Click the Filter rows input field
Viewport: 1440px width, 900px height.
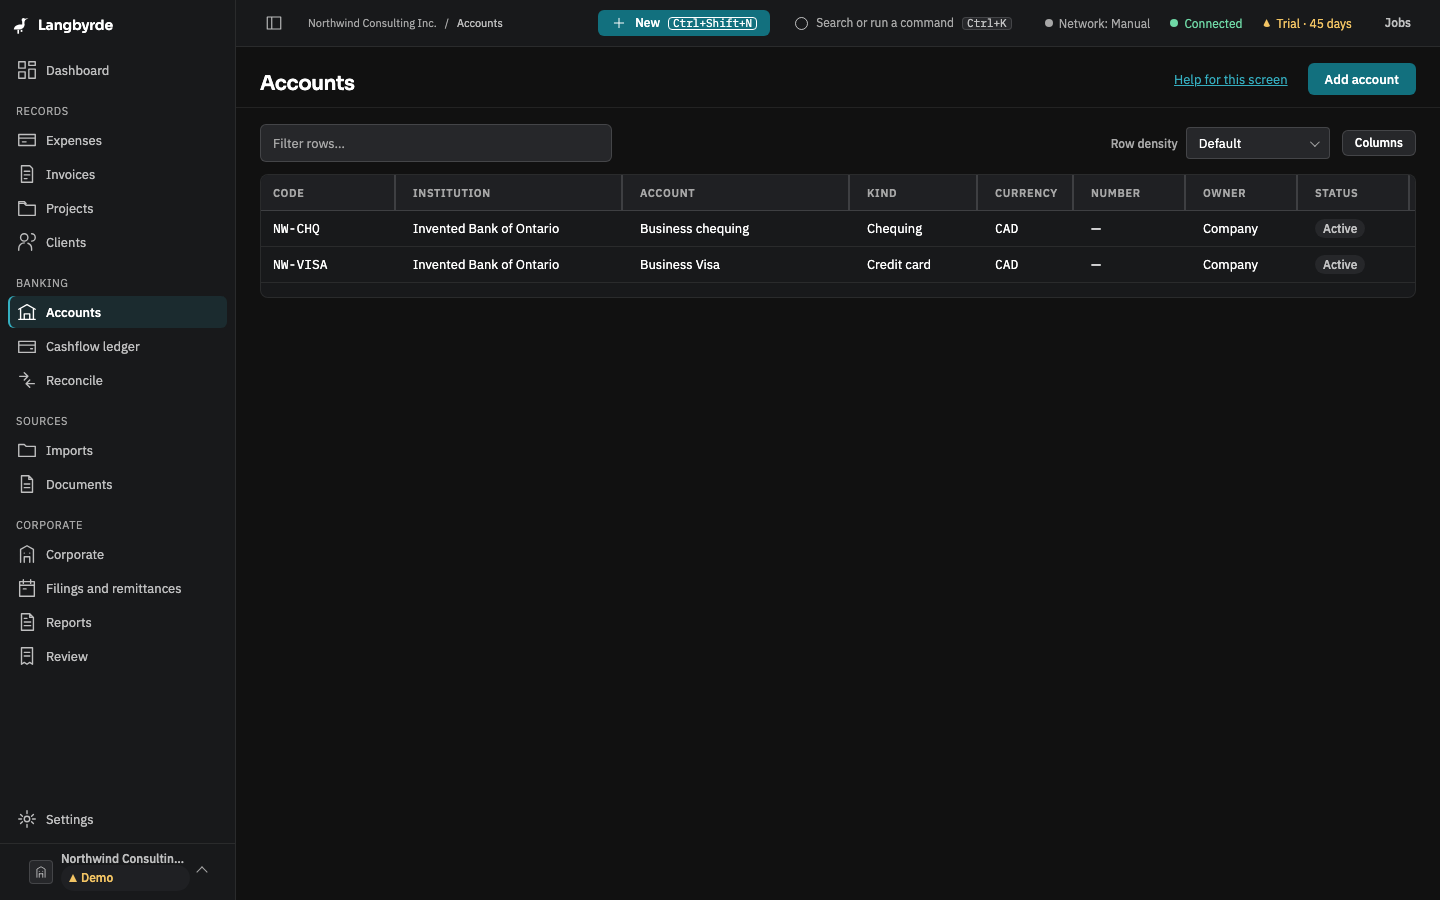(436, 143)
